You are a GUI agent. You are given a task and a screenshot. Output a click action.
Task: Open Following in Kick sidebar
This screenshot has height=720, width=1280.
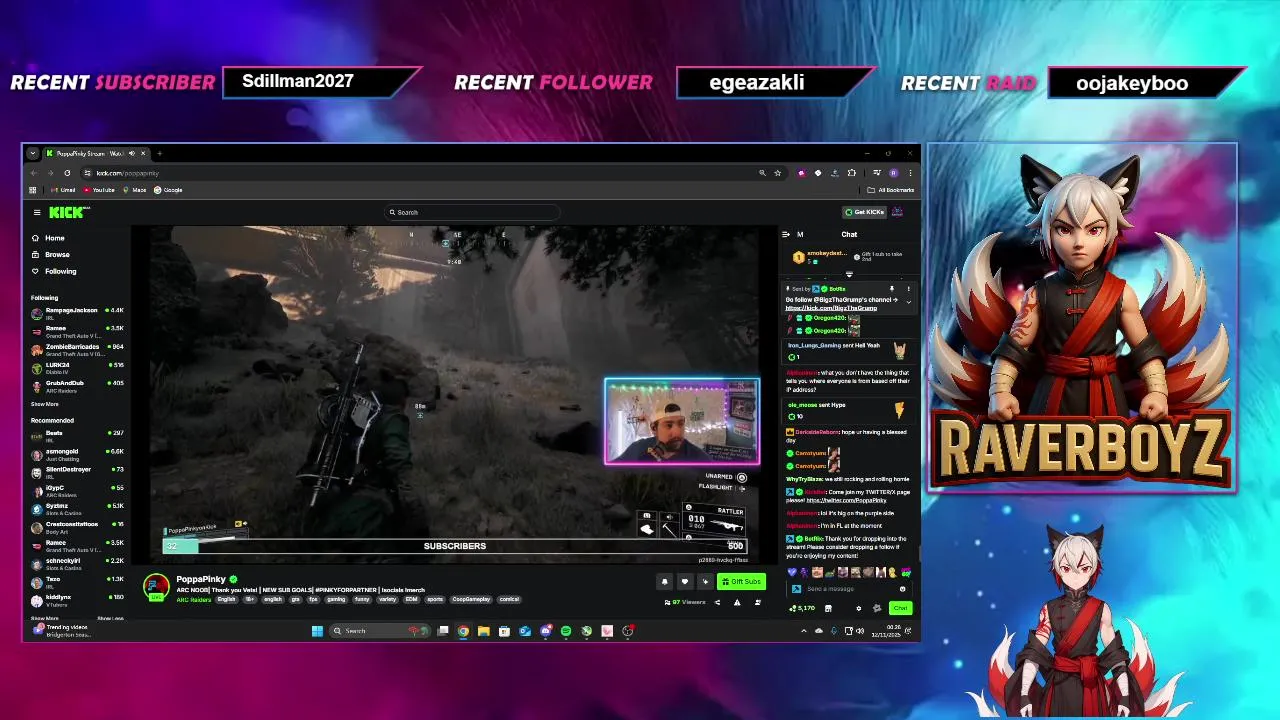coord(53,271)
